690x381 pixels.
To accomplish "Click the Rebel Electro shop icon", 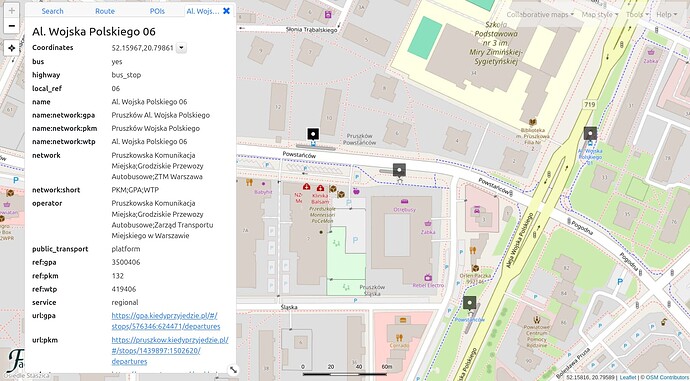I will click(428, 278).
